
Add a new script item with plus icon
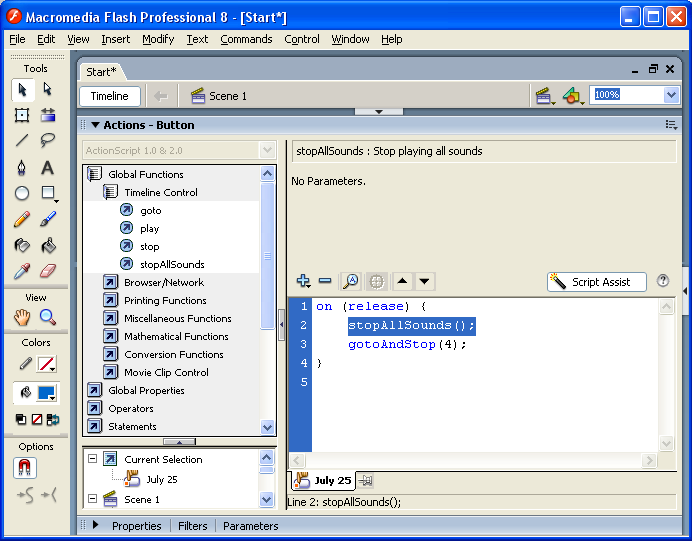304,282
